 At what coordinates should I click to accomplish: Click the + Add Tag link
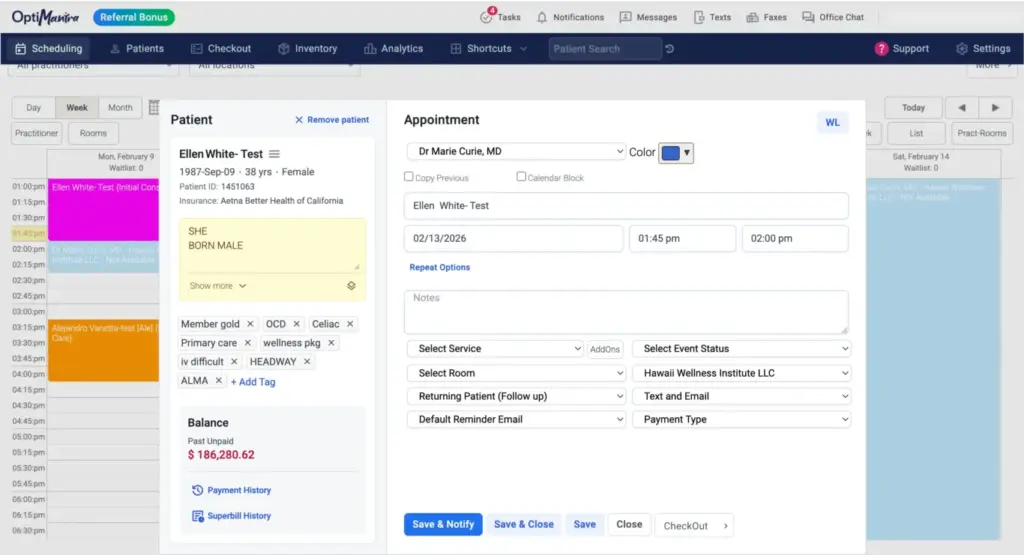253,382
